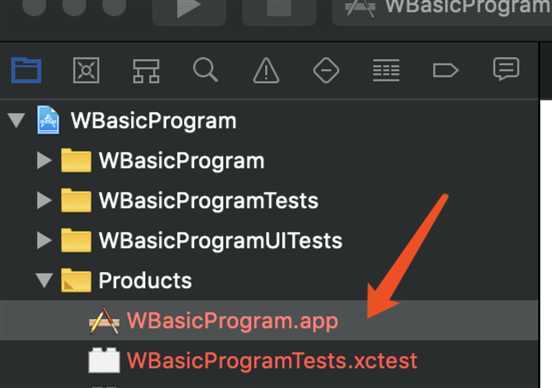Collapse the WBasicProgram project root
This screenshot has height=388, width=552.
(16, 120)
